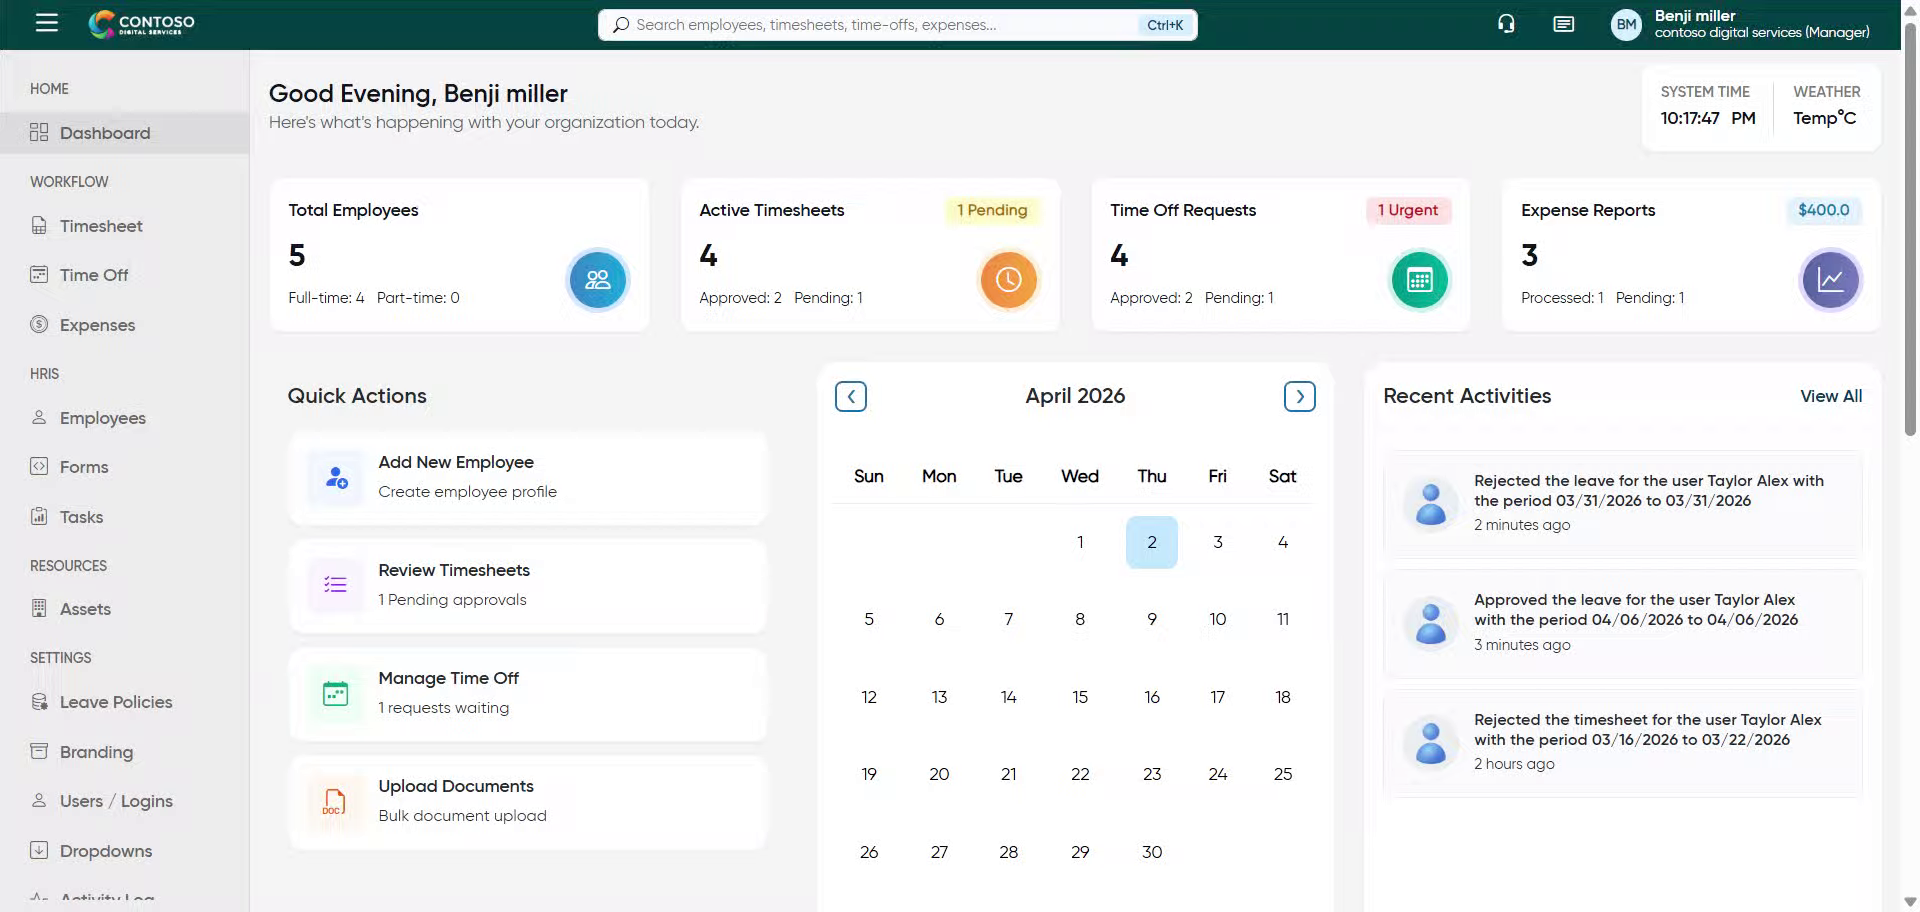Viewport: 1920px width, 912px height.
Task: Select Expenses from sidebar menu
Action: pos(97,325)
